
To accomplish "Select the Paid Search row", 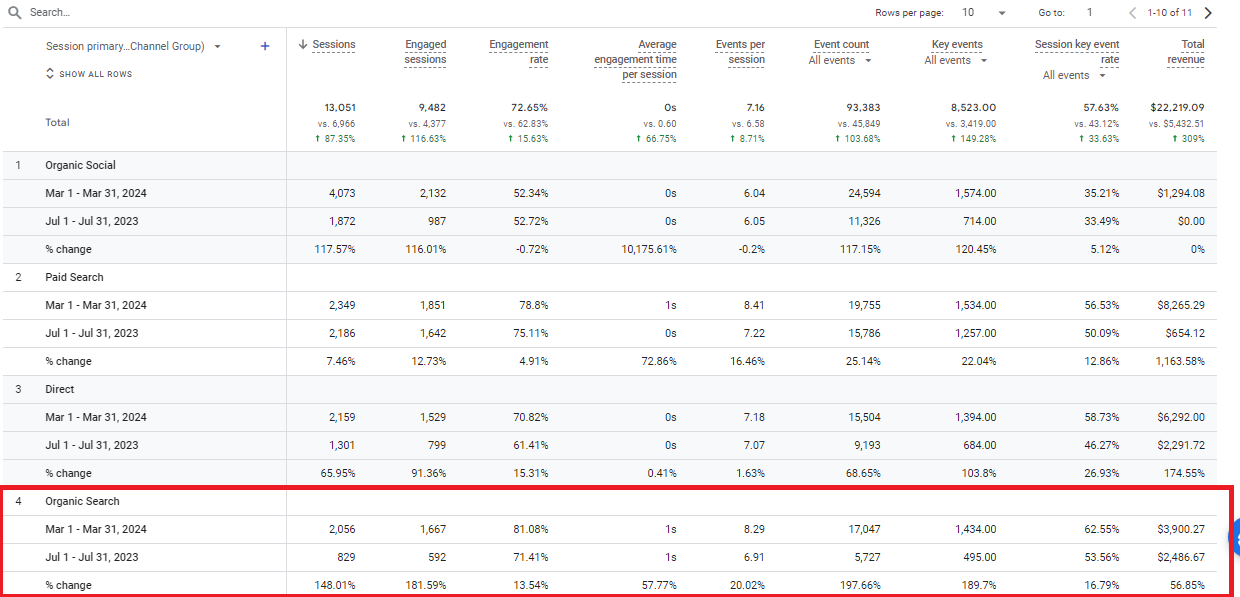I will click(609, 277).
